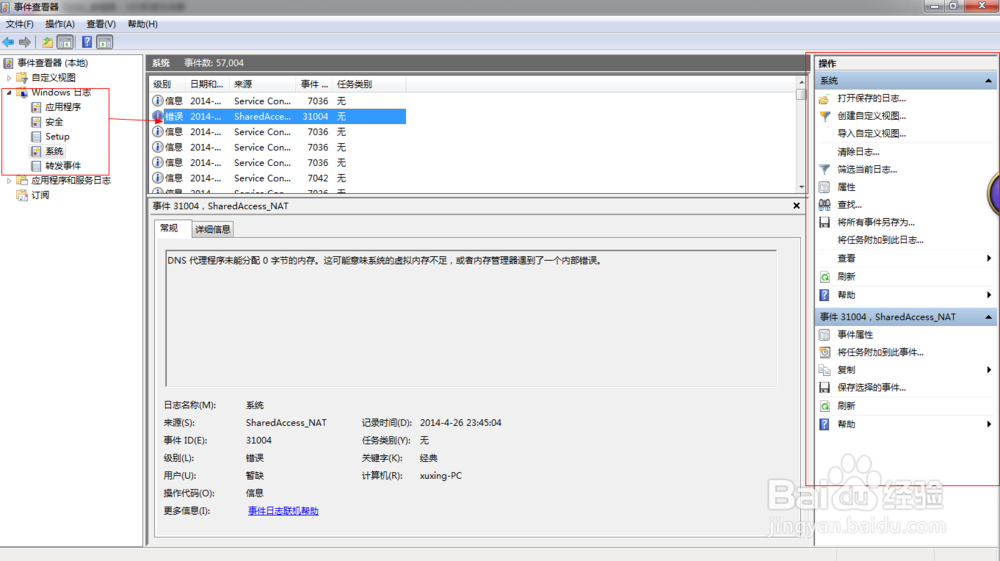Viewport: 1000px width, 561px height.
Task: Expand the 查看 submenu arrow
Action: (x=989, y=258)
